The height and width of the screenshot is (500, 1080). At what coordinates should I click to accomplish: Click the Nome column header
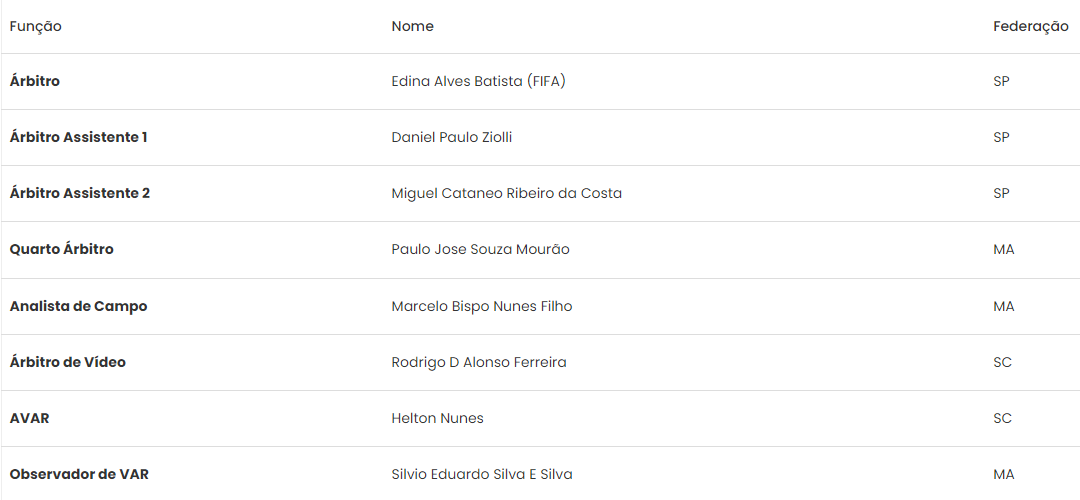point(412,26)
